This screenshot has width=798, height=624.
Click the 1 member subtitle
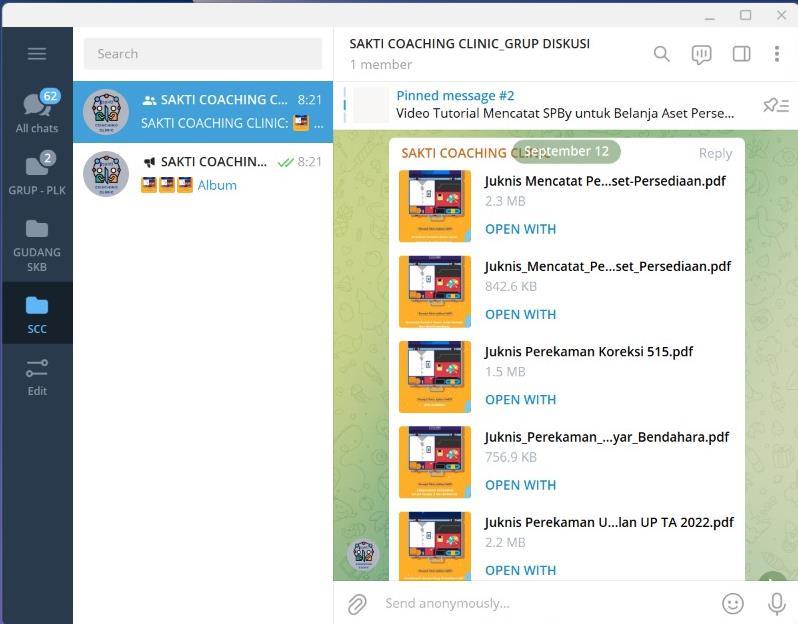point(381,65)
